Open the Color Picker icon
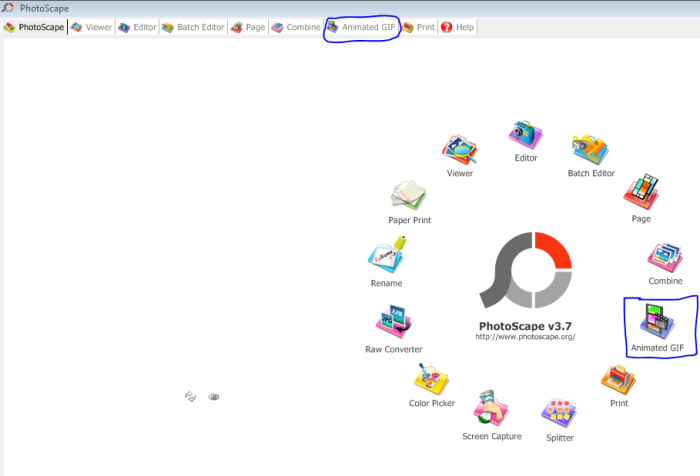Image resolution: width=700 pixels, height=476 pixels. pyautogui.click(x=431, y=379)
